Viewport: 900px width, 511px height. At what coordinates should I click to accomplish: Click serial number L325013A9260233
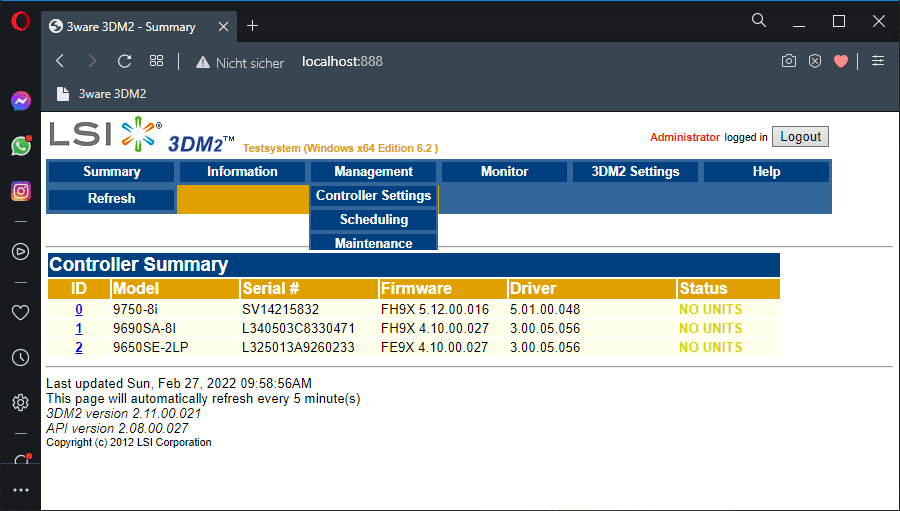(298, 347)
